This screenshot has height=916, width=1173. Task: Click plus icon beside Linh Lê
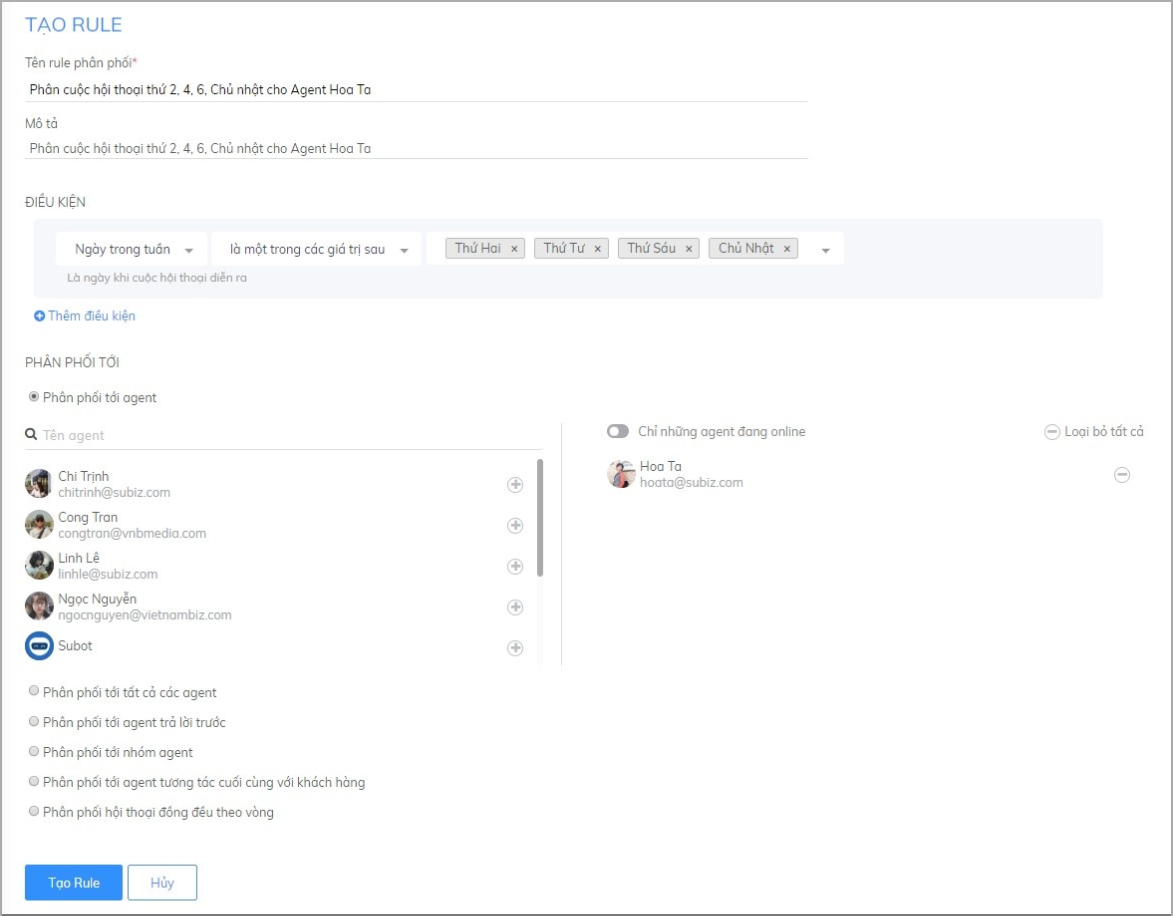pos(515,567)
